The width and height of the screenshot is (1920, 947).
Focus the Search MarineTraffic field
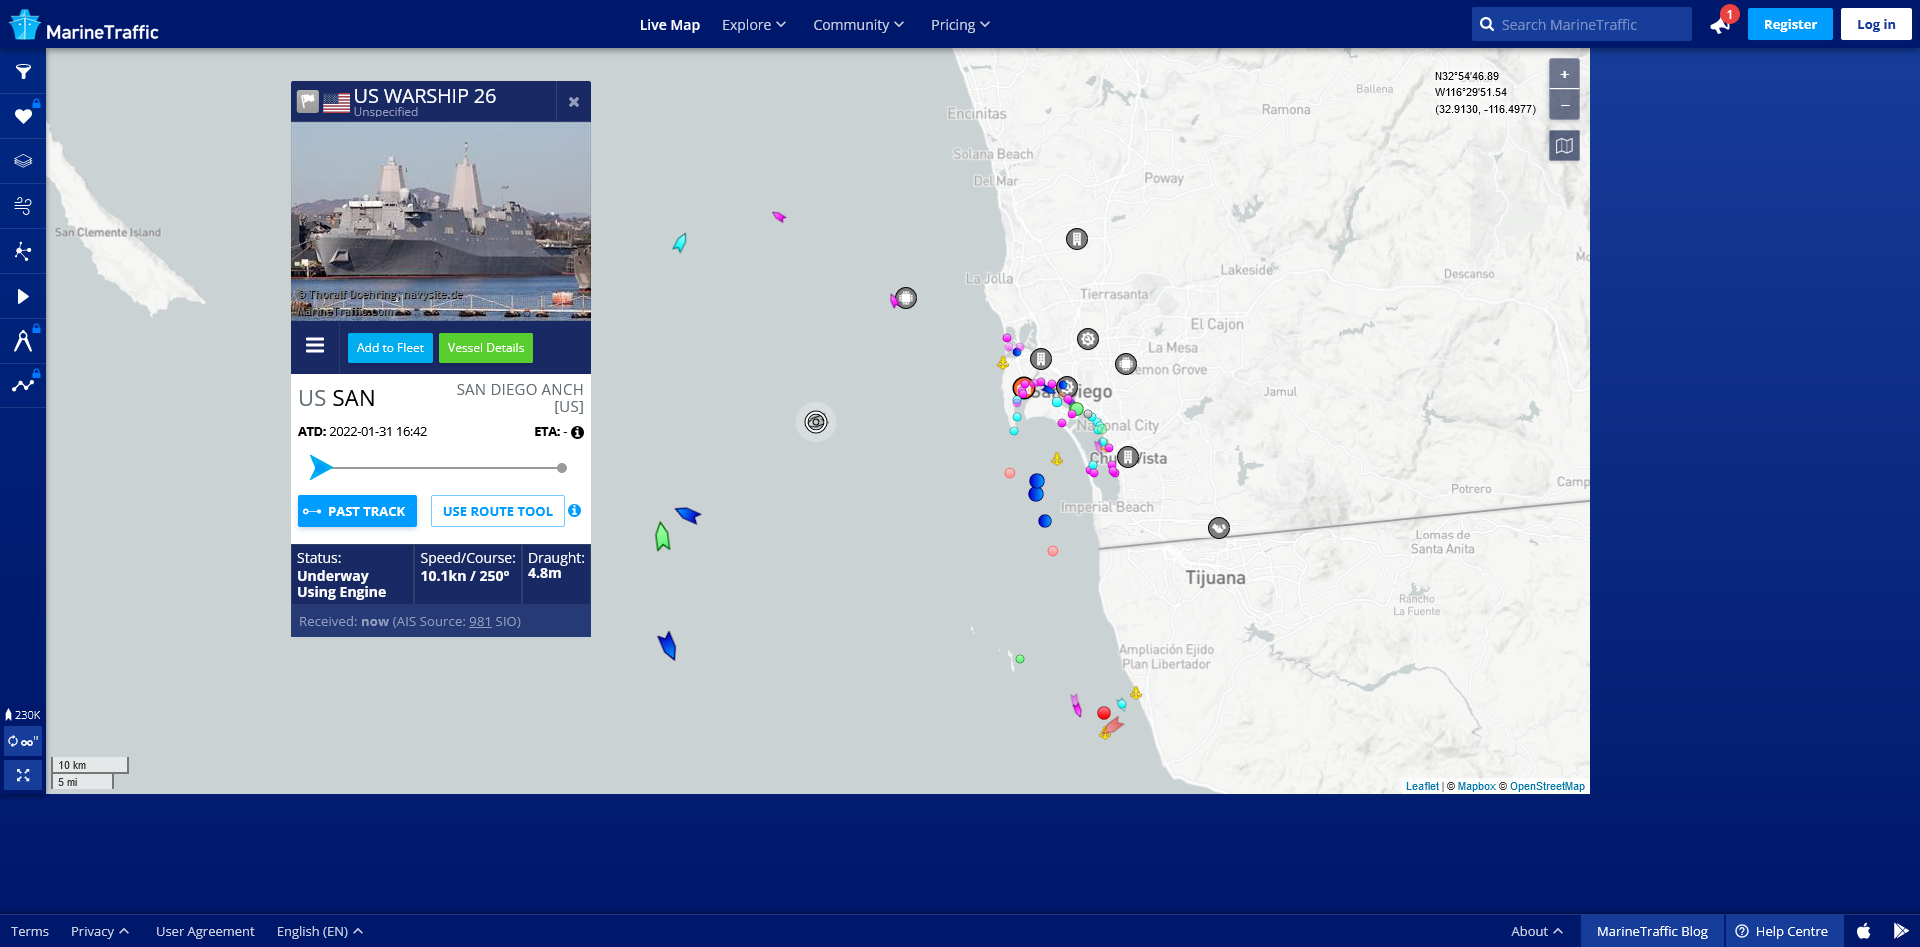tap(1582, 25)
